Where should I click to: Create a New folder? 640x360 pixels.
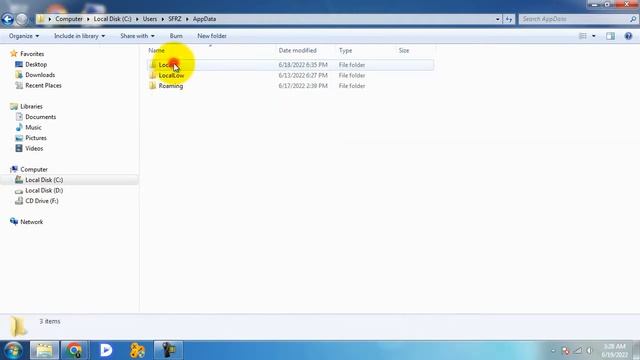212,36
